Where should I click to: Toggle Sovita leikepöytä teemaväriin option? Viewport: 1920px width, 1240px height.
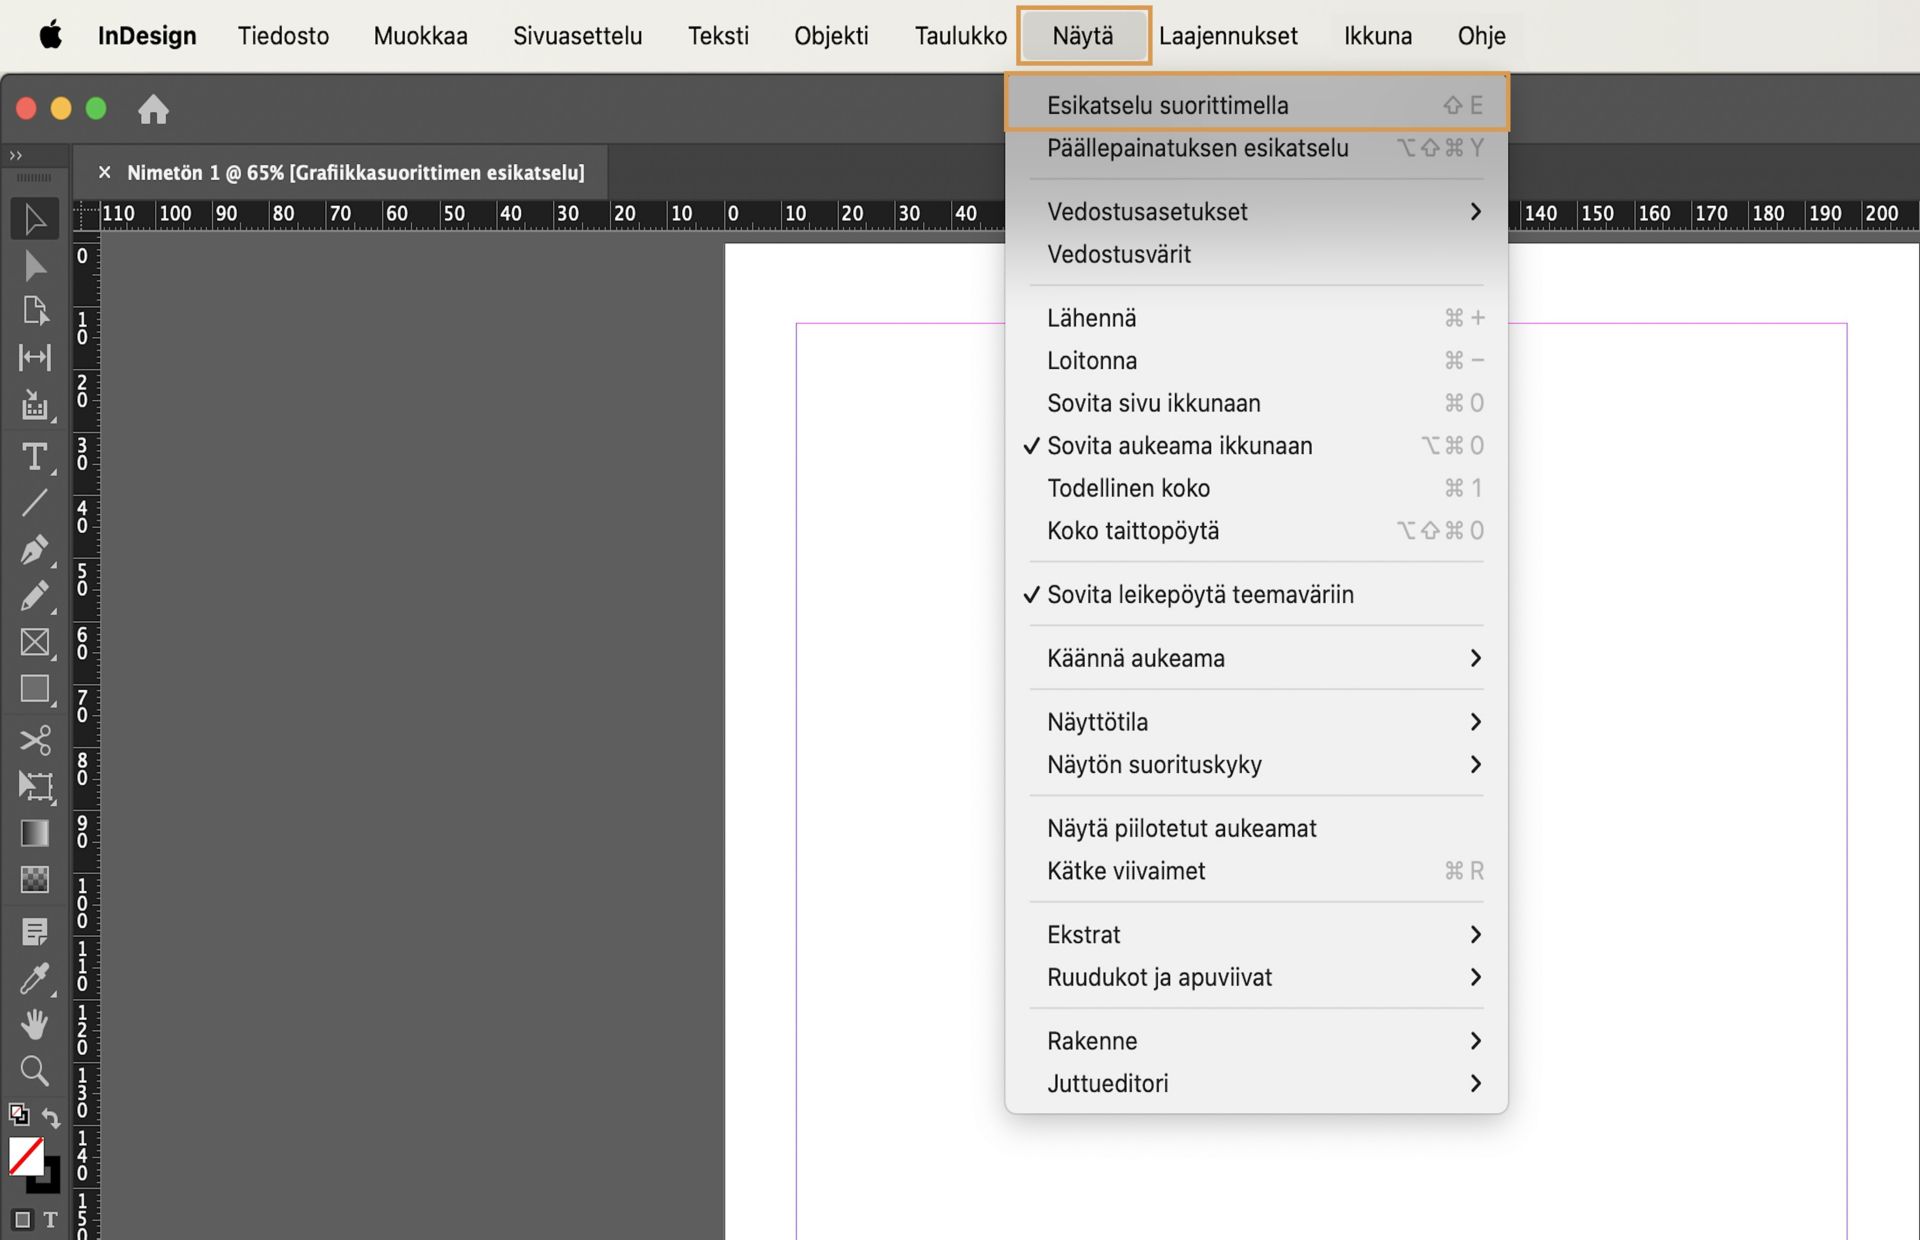tap(1200, 595)
